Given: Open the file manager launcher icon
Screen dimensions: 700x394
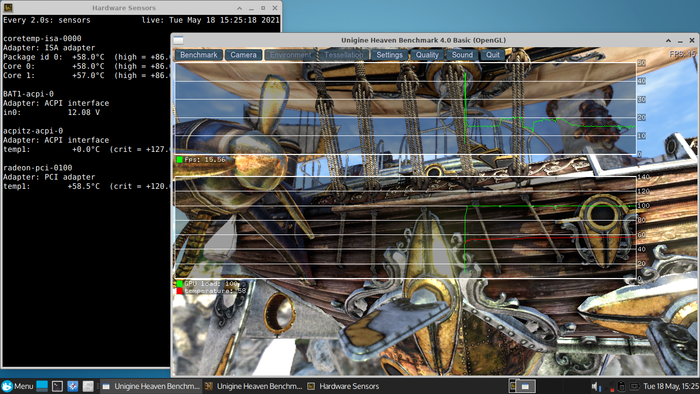Looking at the screenshot, I should pyautogui.click(x=88, y=386).
